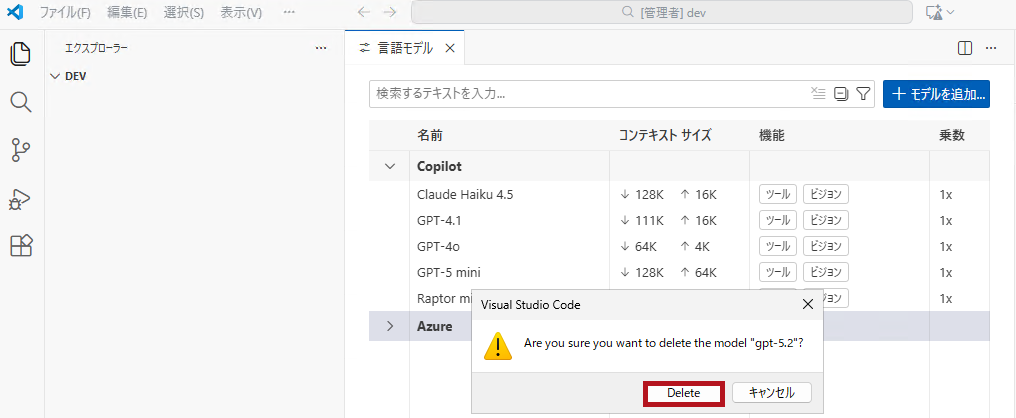Confirm with the Delete button

[x=684, y=393]
